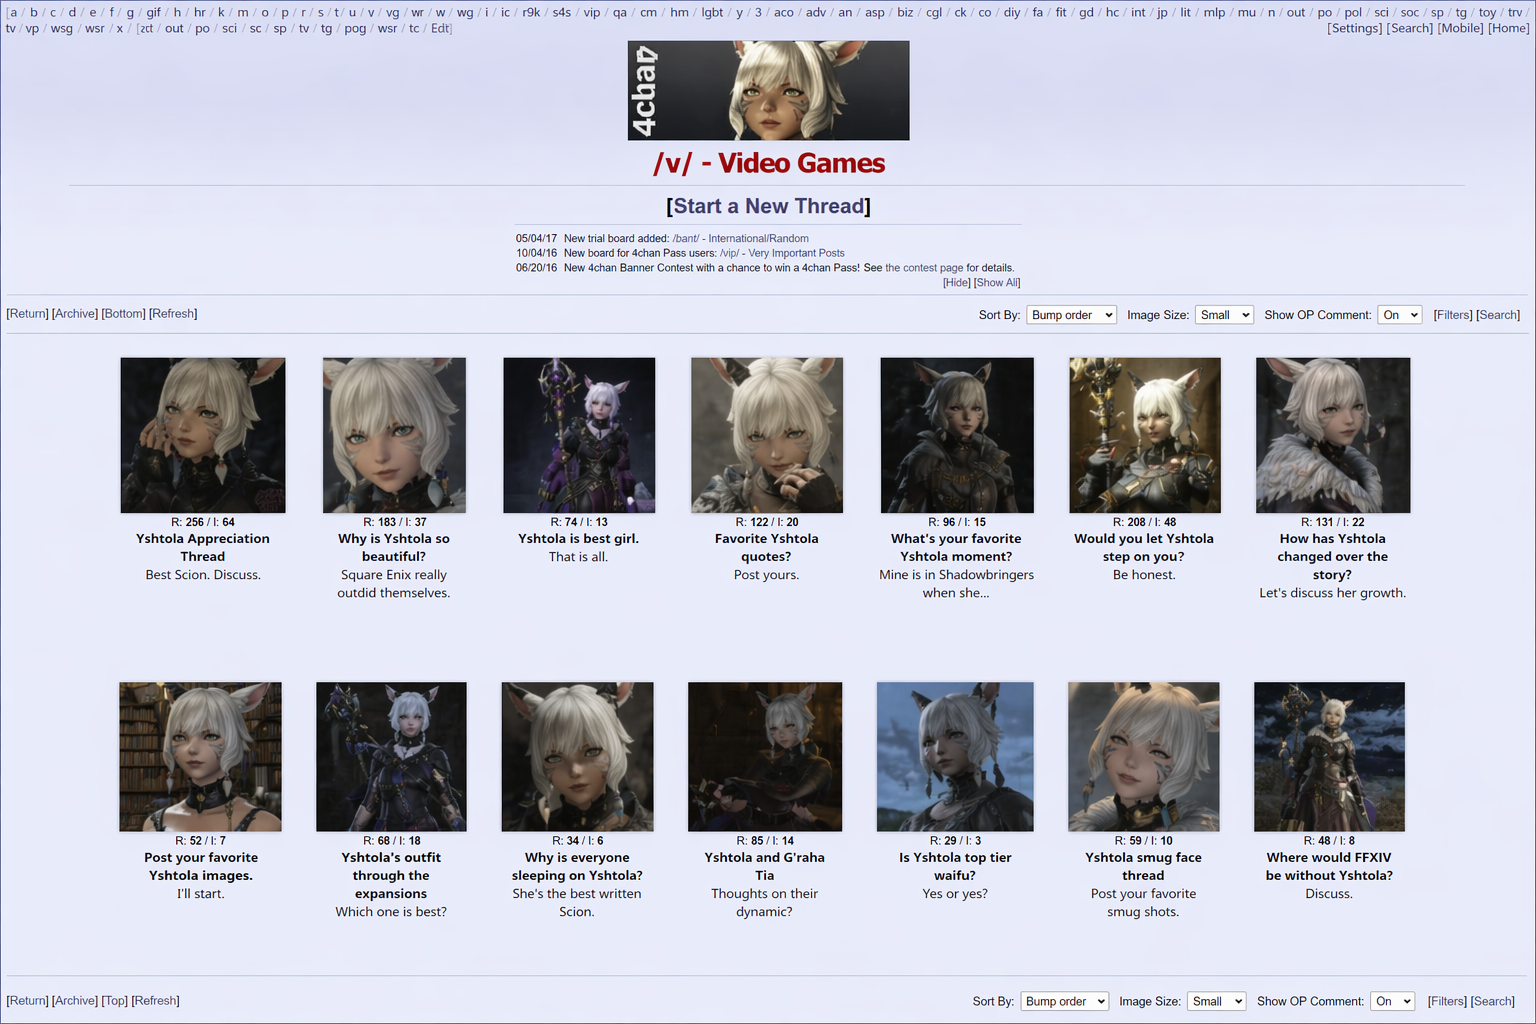Expand the bottom Image Size dropdown

pyautogui.click(x=1217, y=1001)
